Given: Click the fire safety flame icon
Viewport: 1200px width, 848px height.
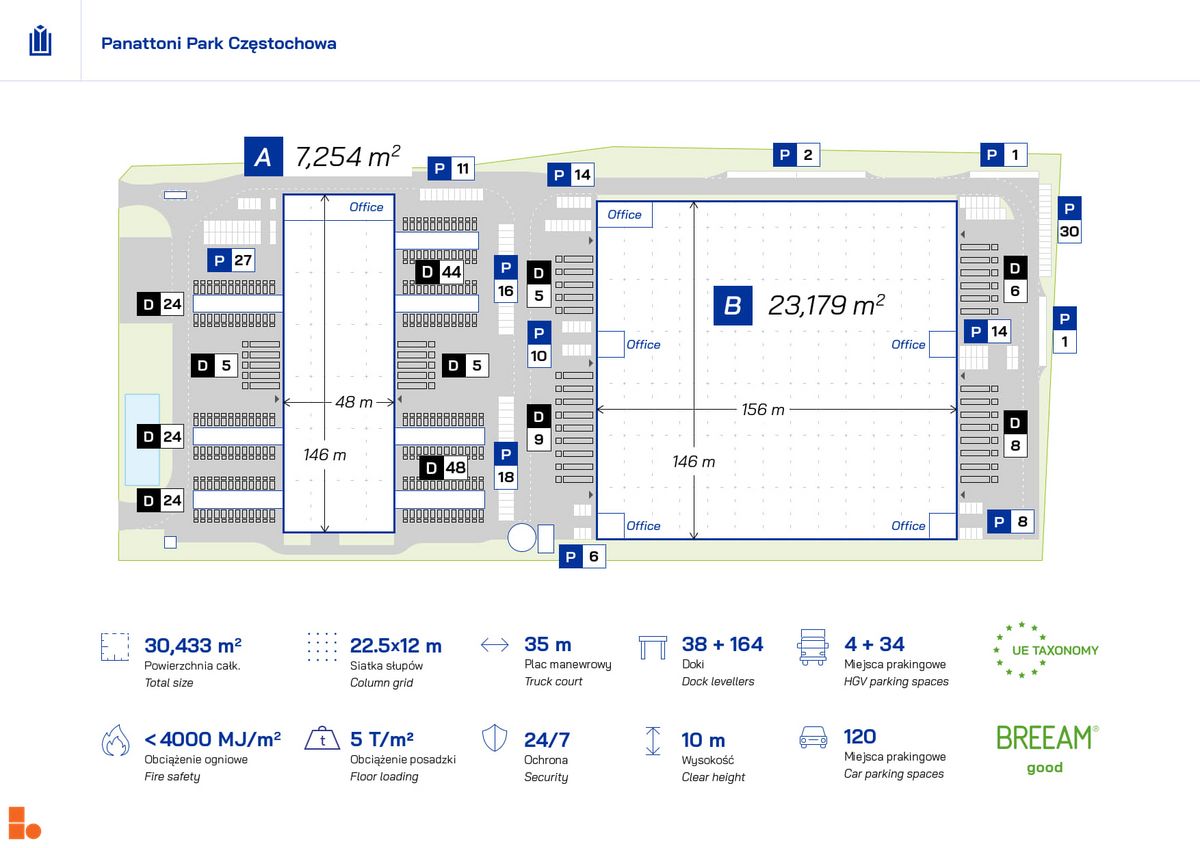Looking at the screenshot, I should coord(115,741).
